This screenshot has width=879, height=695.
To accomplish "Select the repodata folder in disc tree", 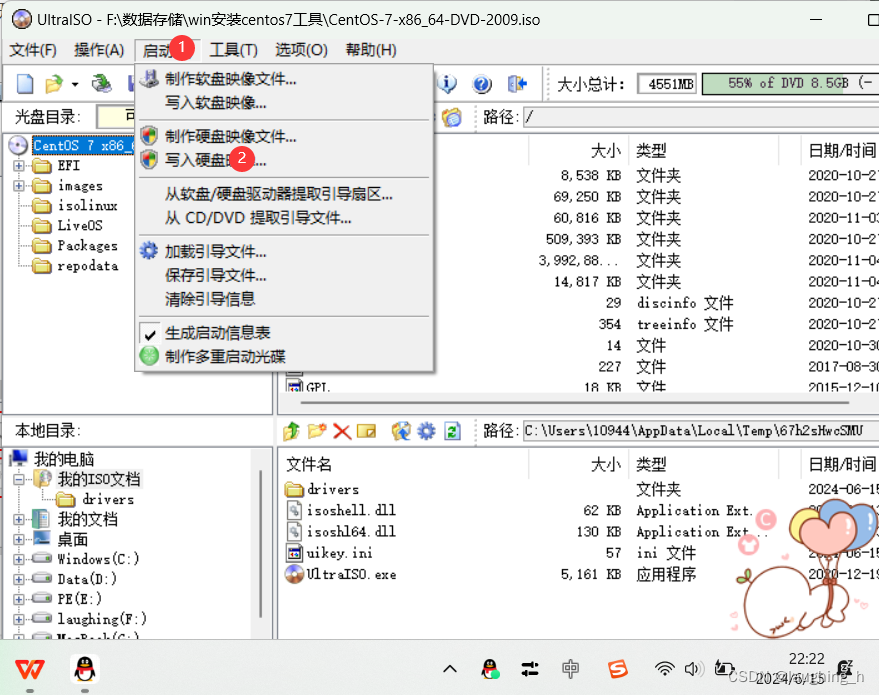I will point(87,266).
